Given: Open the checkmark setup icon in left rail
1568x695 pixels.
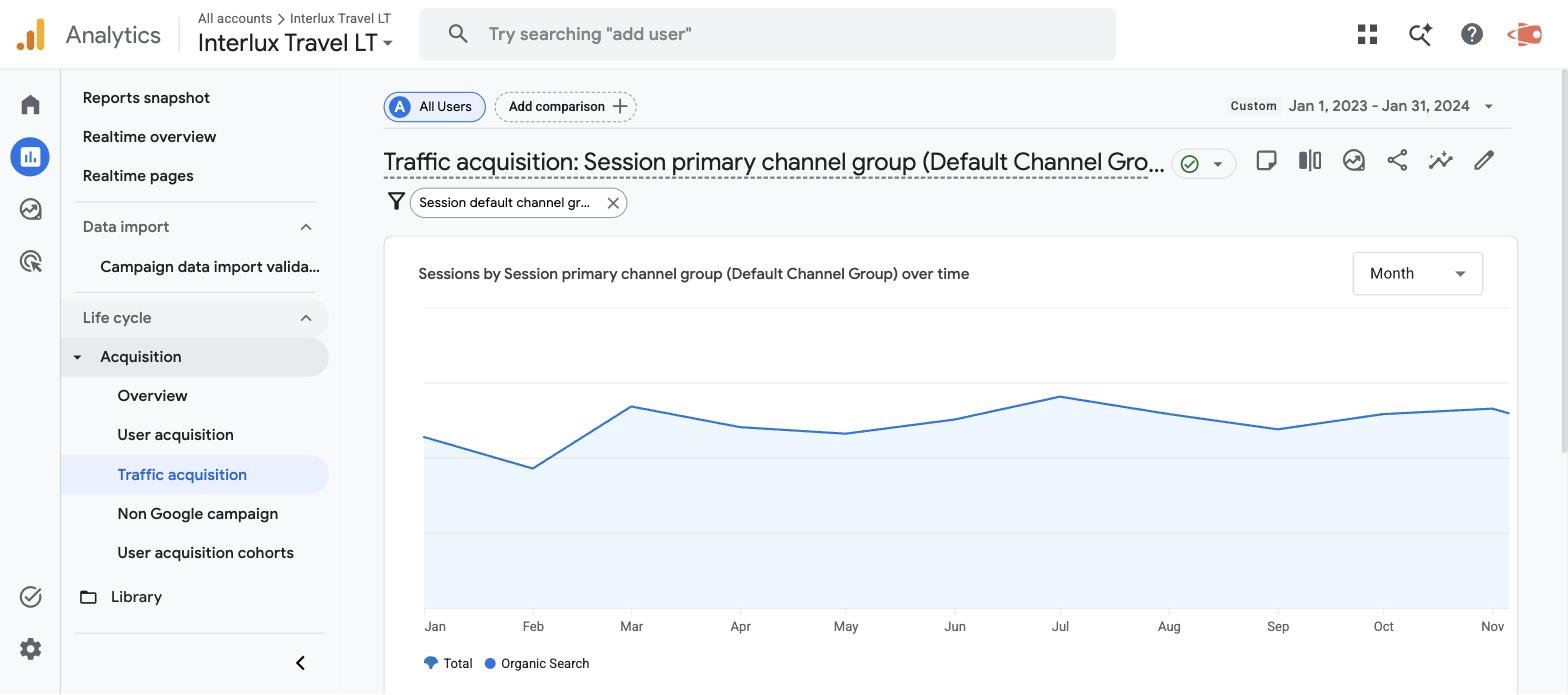Looking at the screenshot, I should click(x=30, y=597).
